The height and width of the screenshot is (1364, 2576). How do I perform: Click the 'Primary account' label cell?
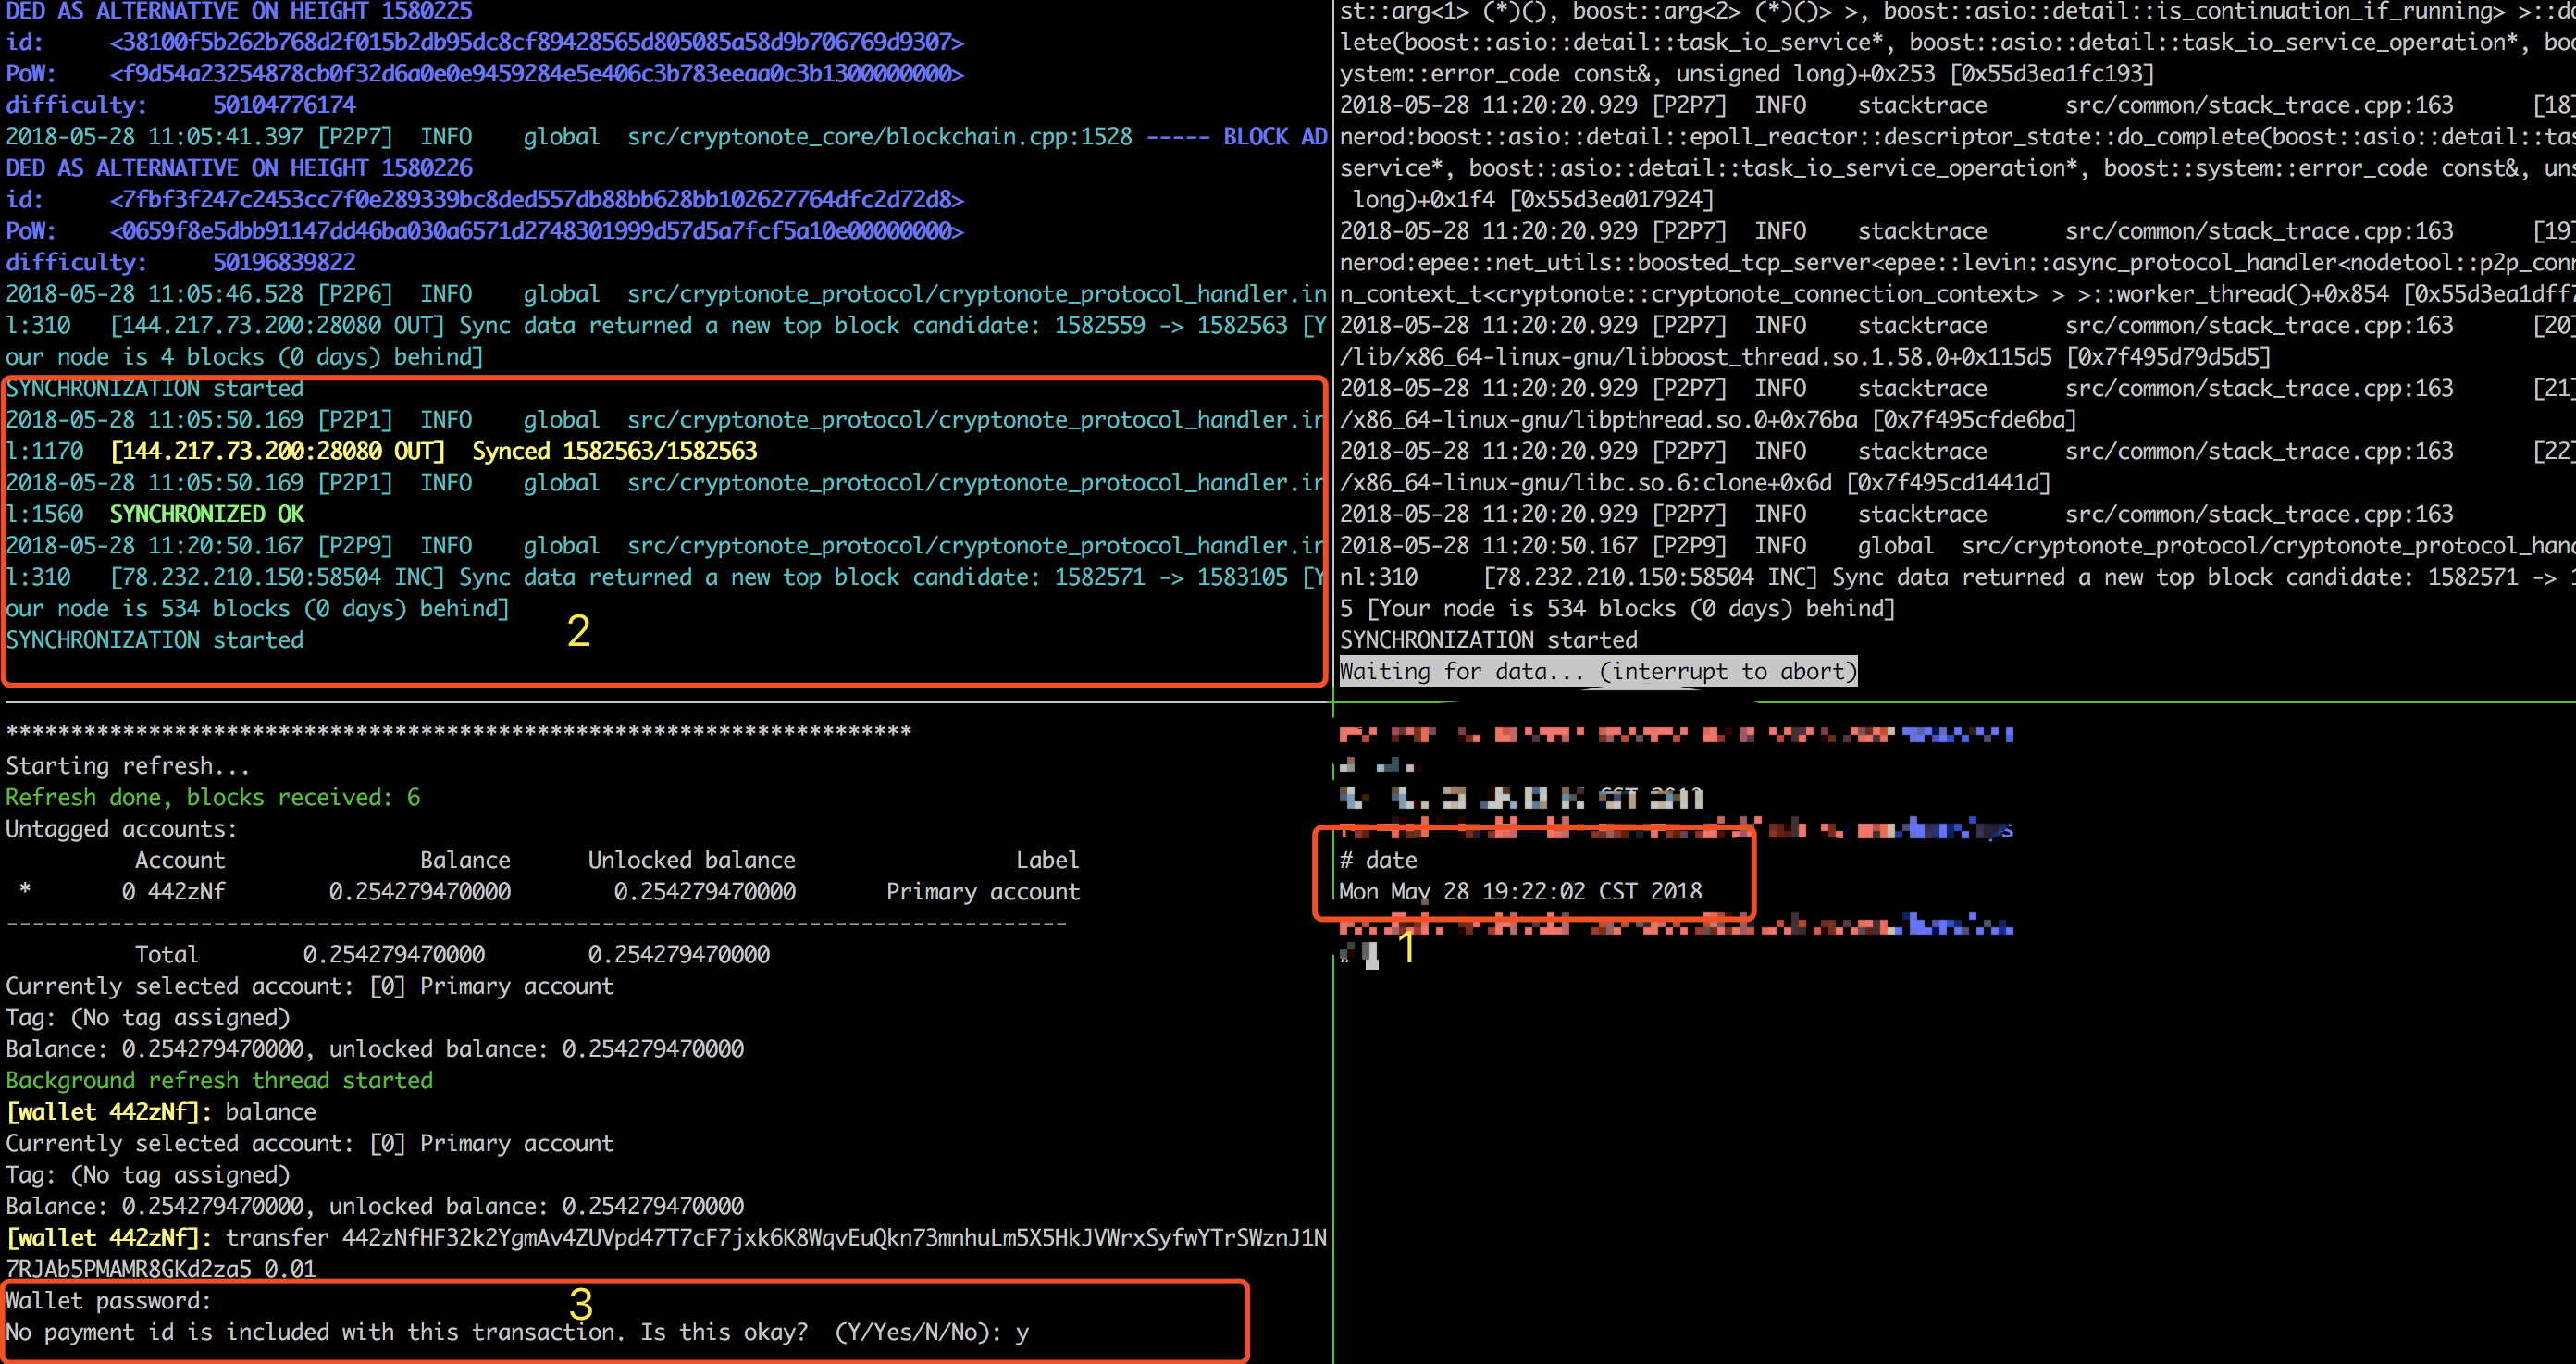click(983, 891)
